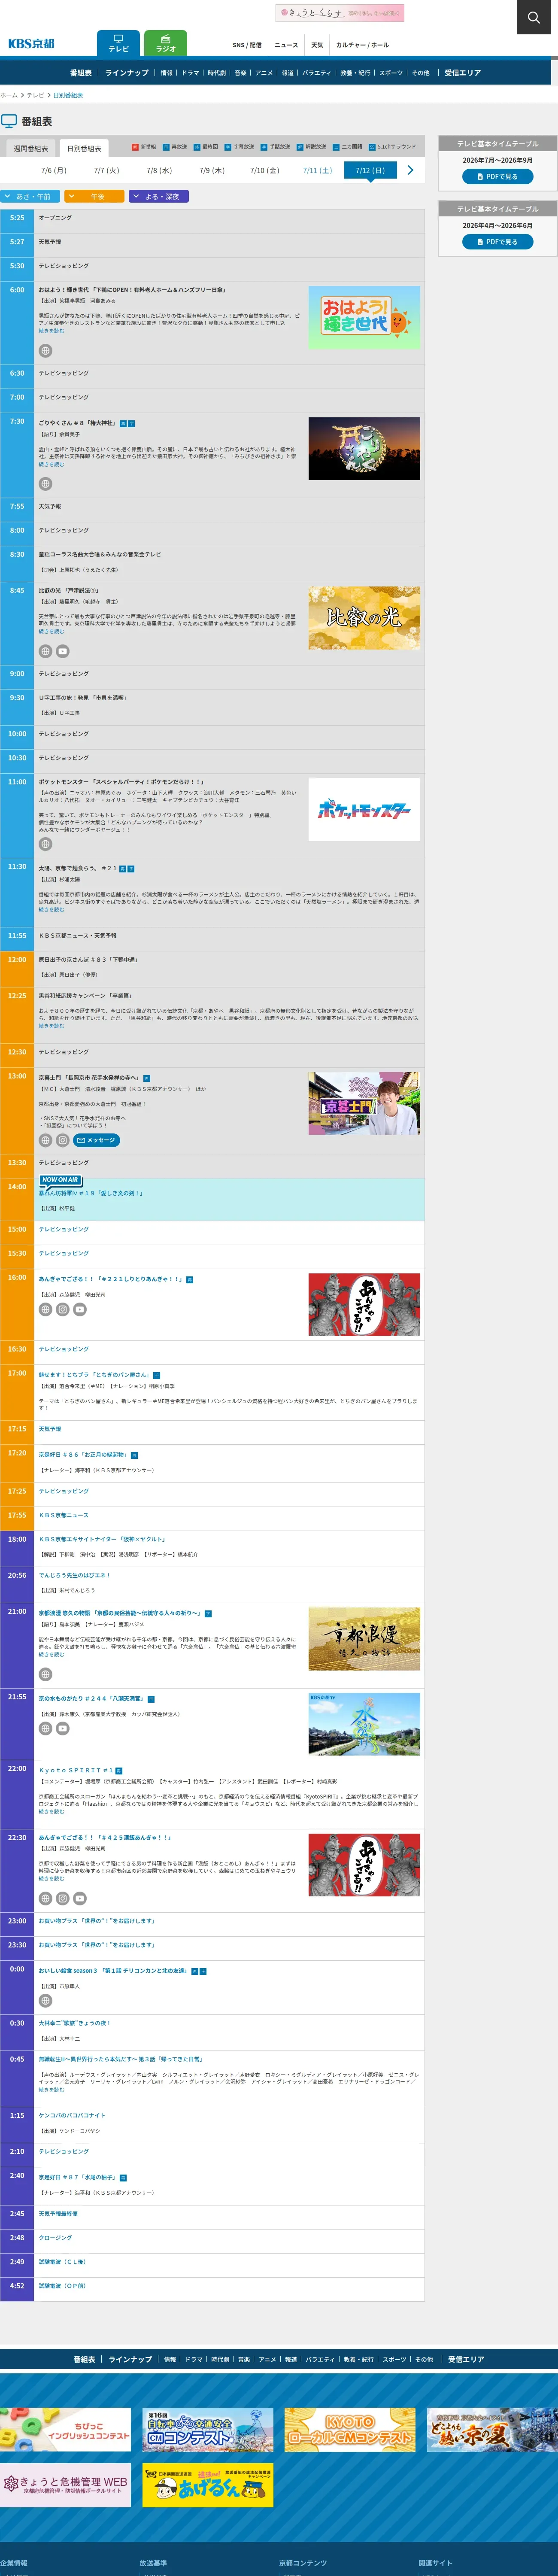The height and width of the screenshot is (2576, 558).
Task: Switch to the テレビ tab
Action: [x=118, y=43]
